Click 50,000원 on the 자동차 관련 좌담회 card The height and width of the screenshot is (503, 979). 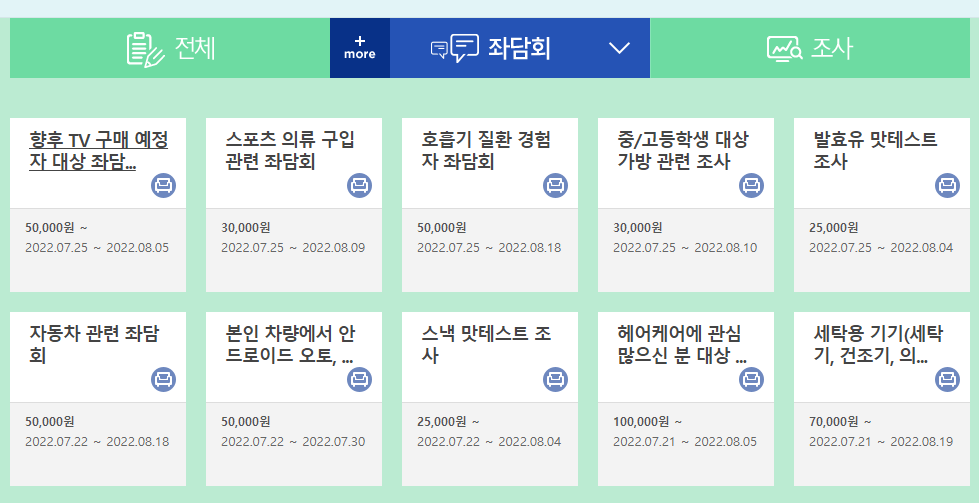tap(49, 422)
